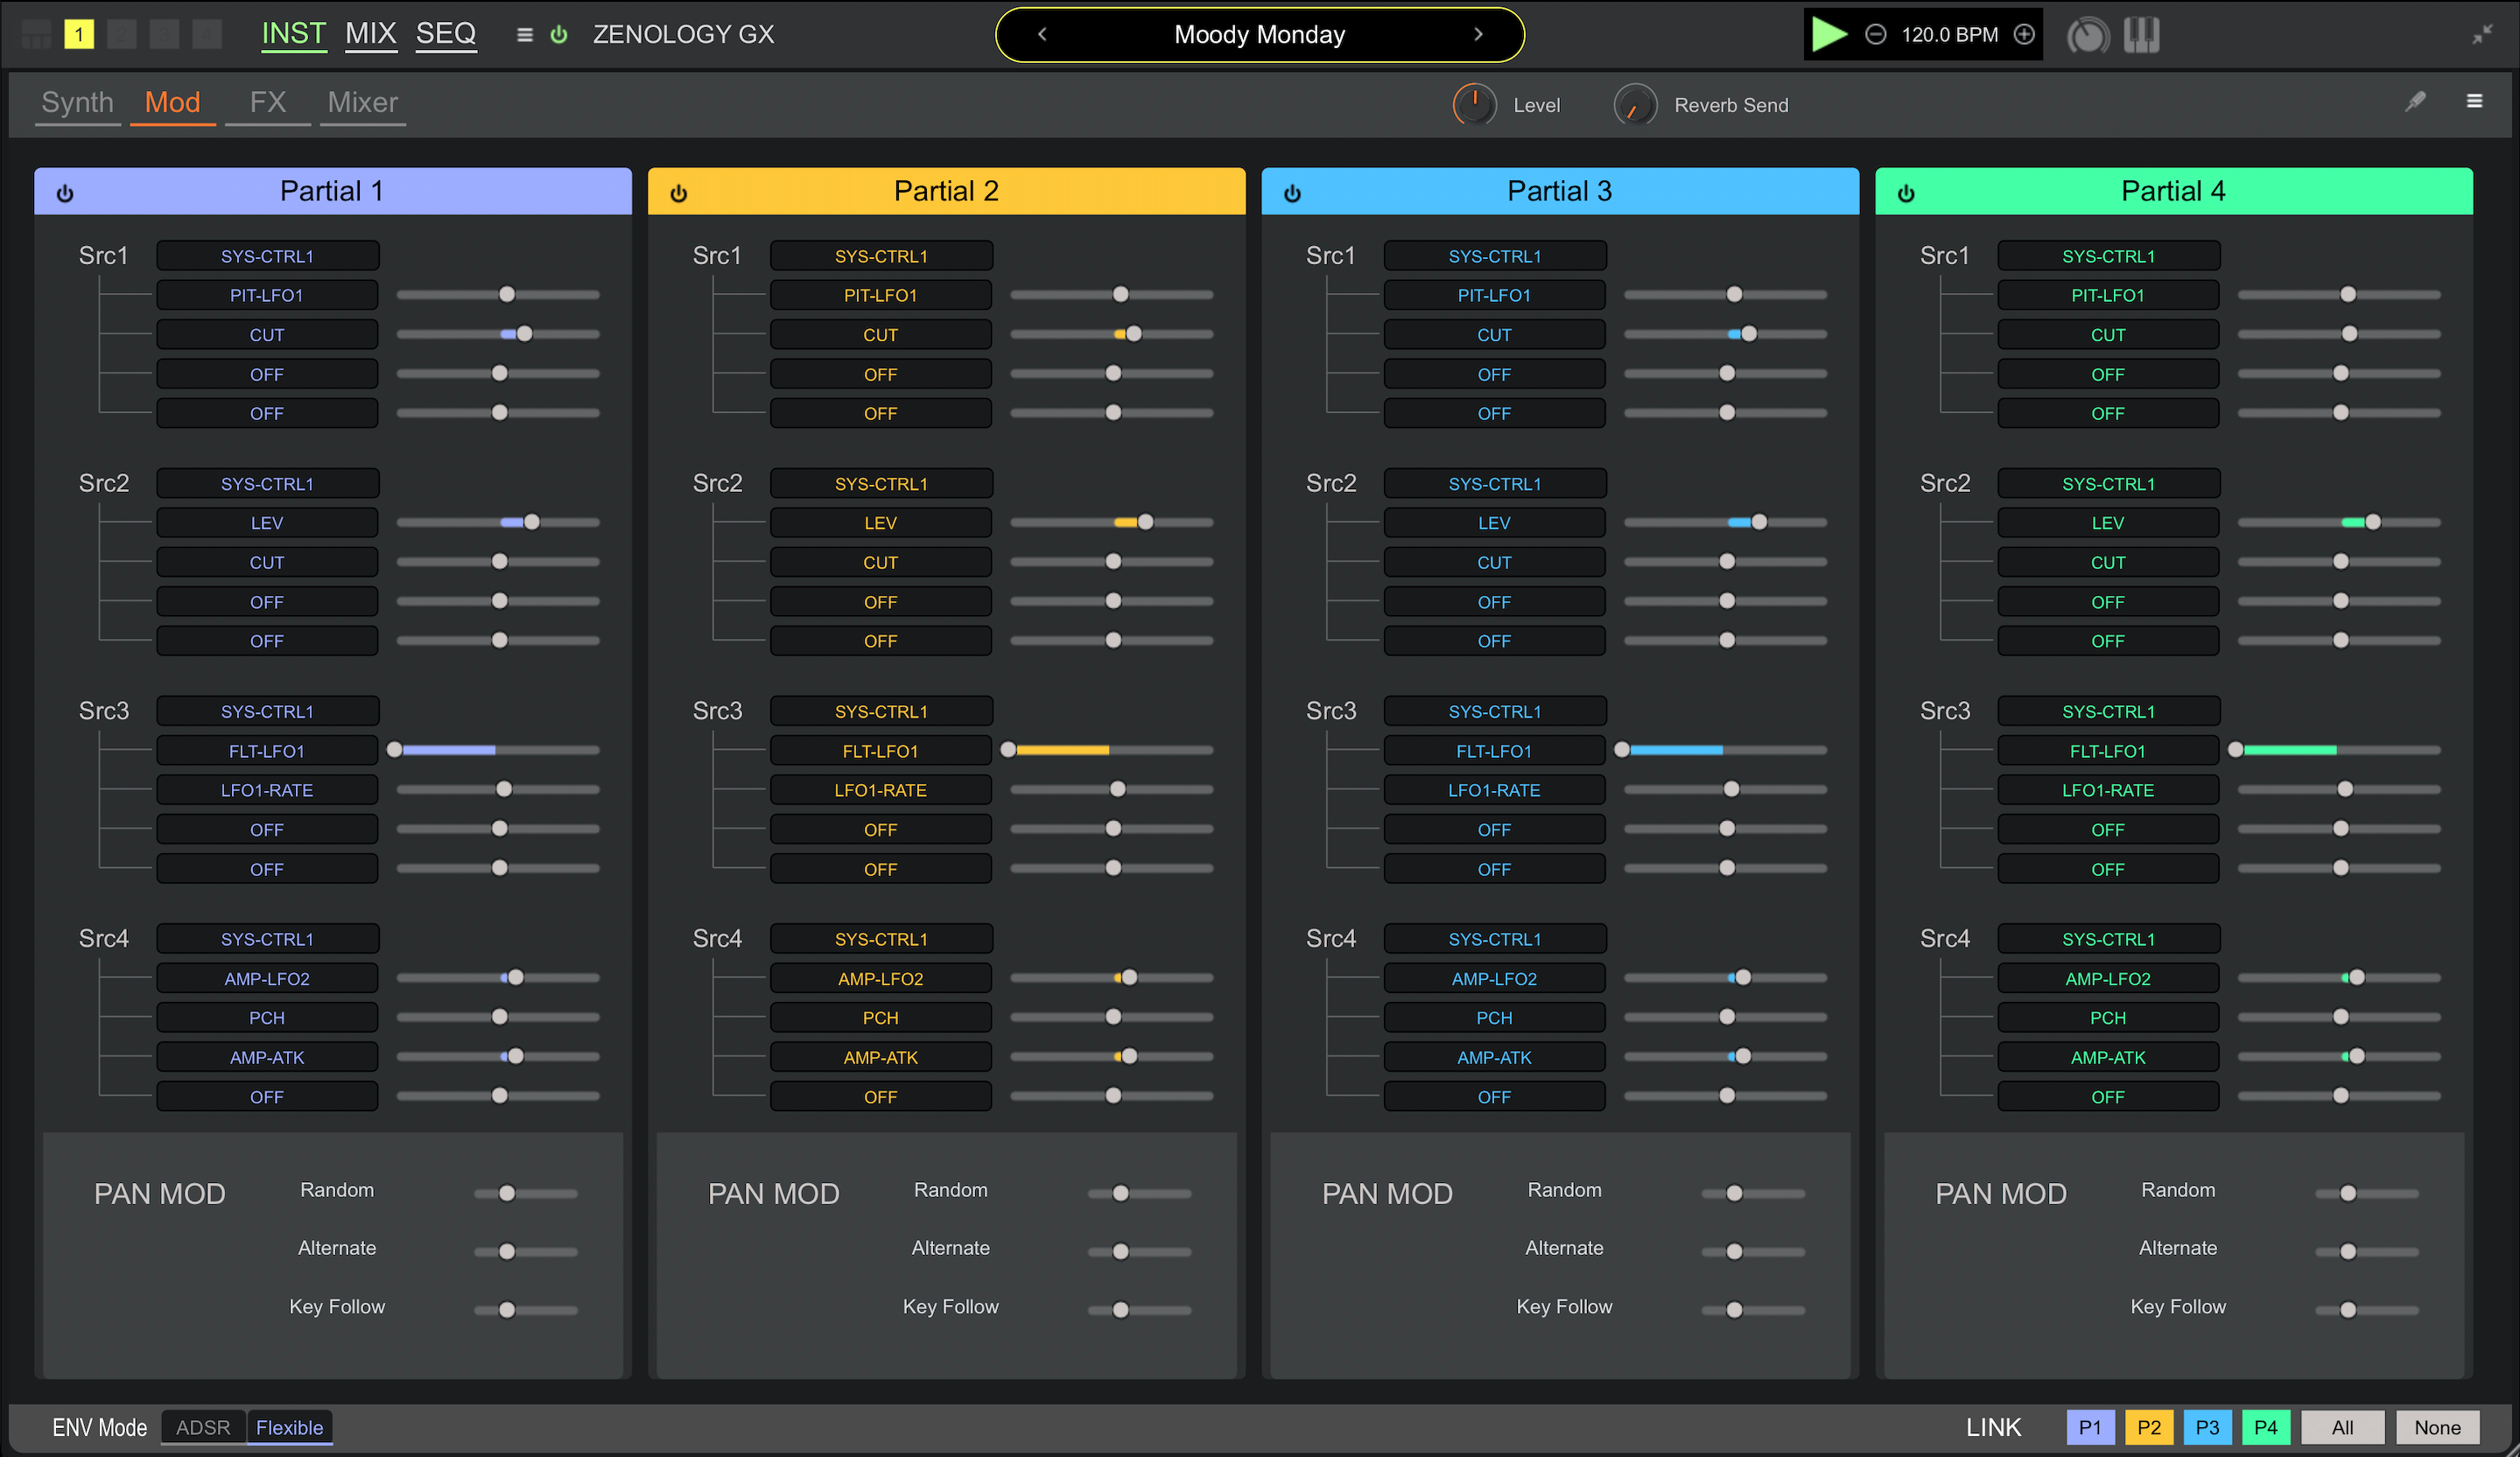Switch to the SEQ view

(x=446, y=34)
